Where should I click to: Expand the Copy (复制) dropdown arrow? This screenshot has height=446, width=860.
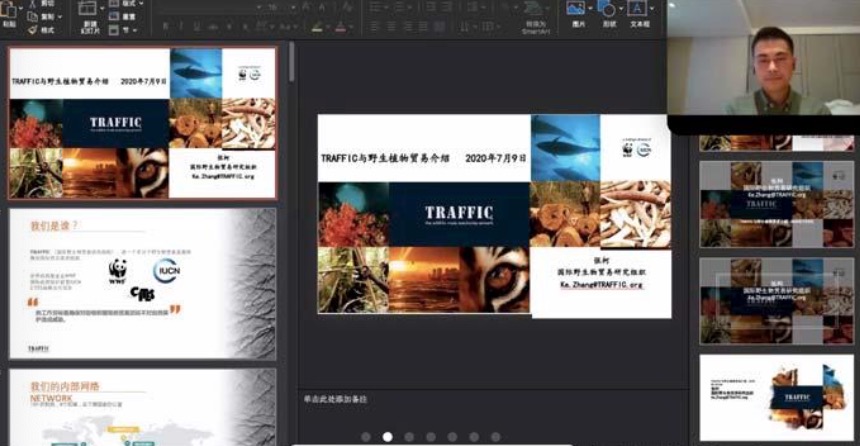[59, 17]
